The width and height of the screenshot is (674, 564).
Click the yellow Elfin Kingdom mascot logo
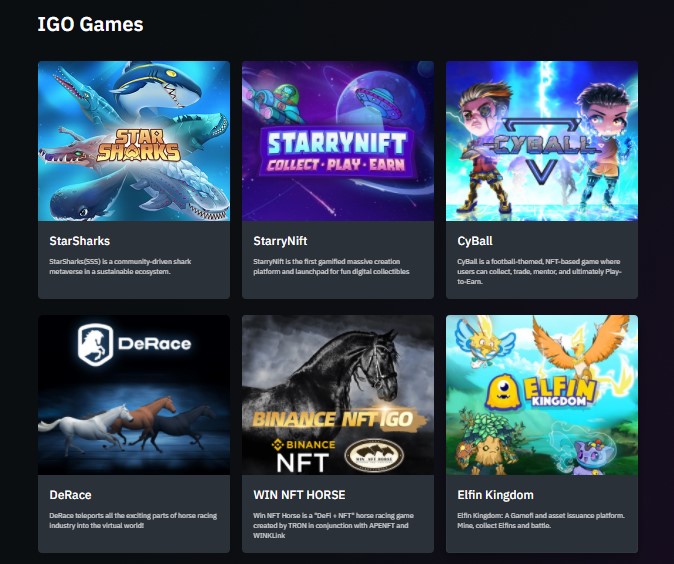click(503, 392)
